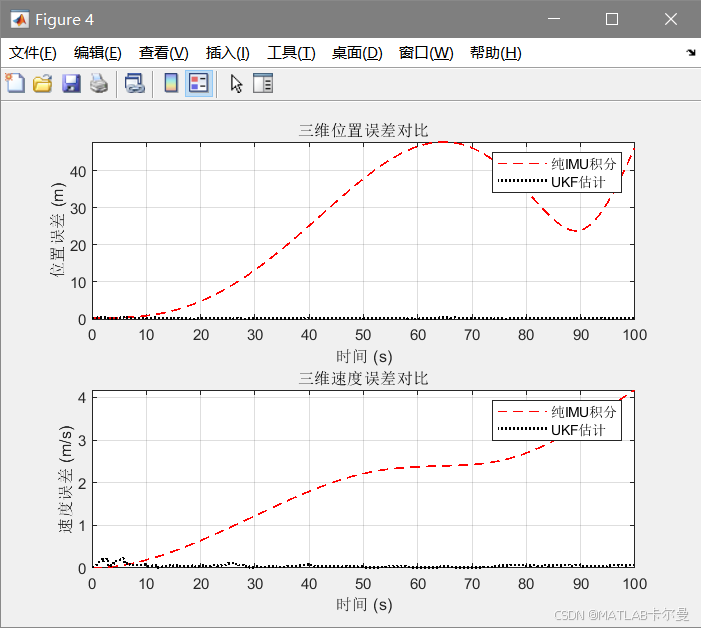
Task: Close the Figure 4 window
Action: point(671,19)
